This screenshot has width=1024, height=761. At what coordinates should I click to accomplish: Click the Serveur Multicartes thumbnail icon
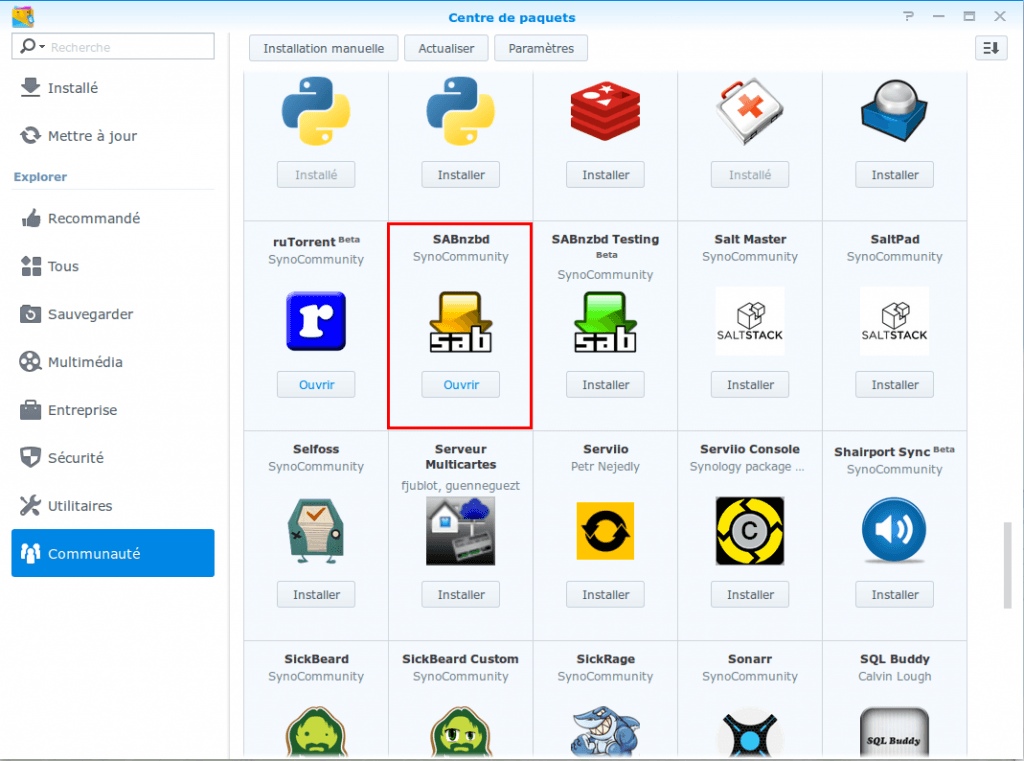coord(460,530)
